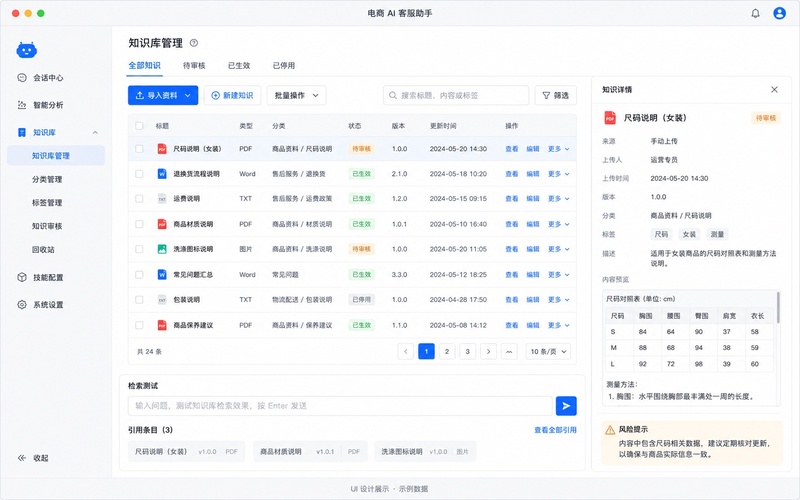Open 技能配置 cube icon in sidebar
The width and height of the screenshot is (800, 500).
(22, 277)
